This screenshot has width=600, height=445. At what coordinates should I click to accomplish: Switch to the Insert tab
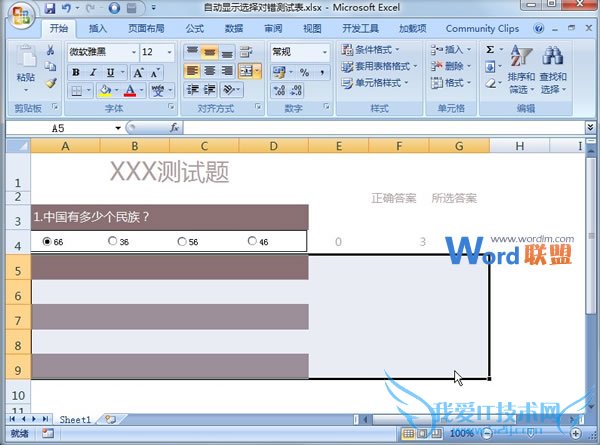coord(98,28)
